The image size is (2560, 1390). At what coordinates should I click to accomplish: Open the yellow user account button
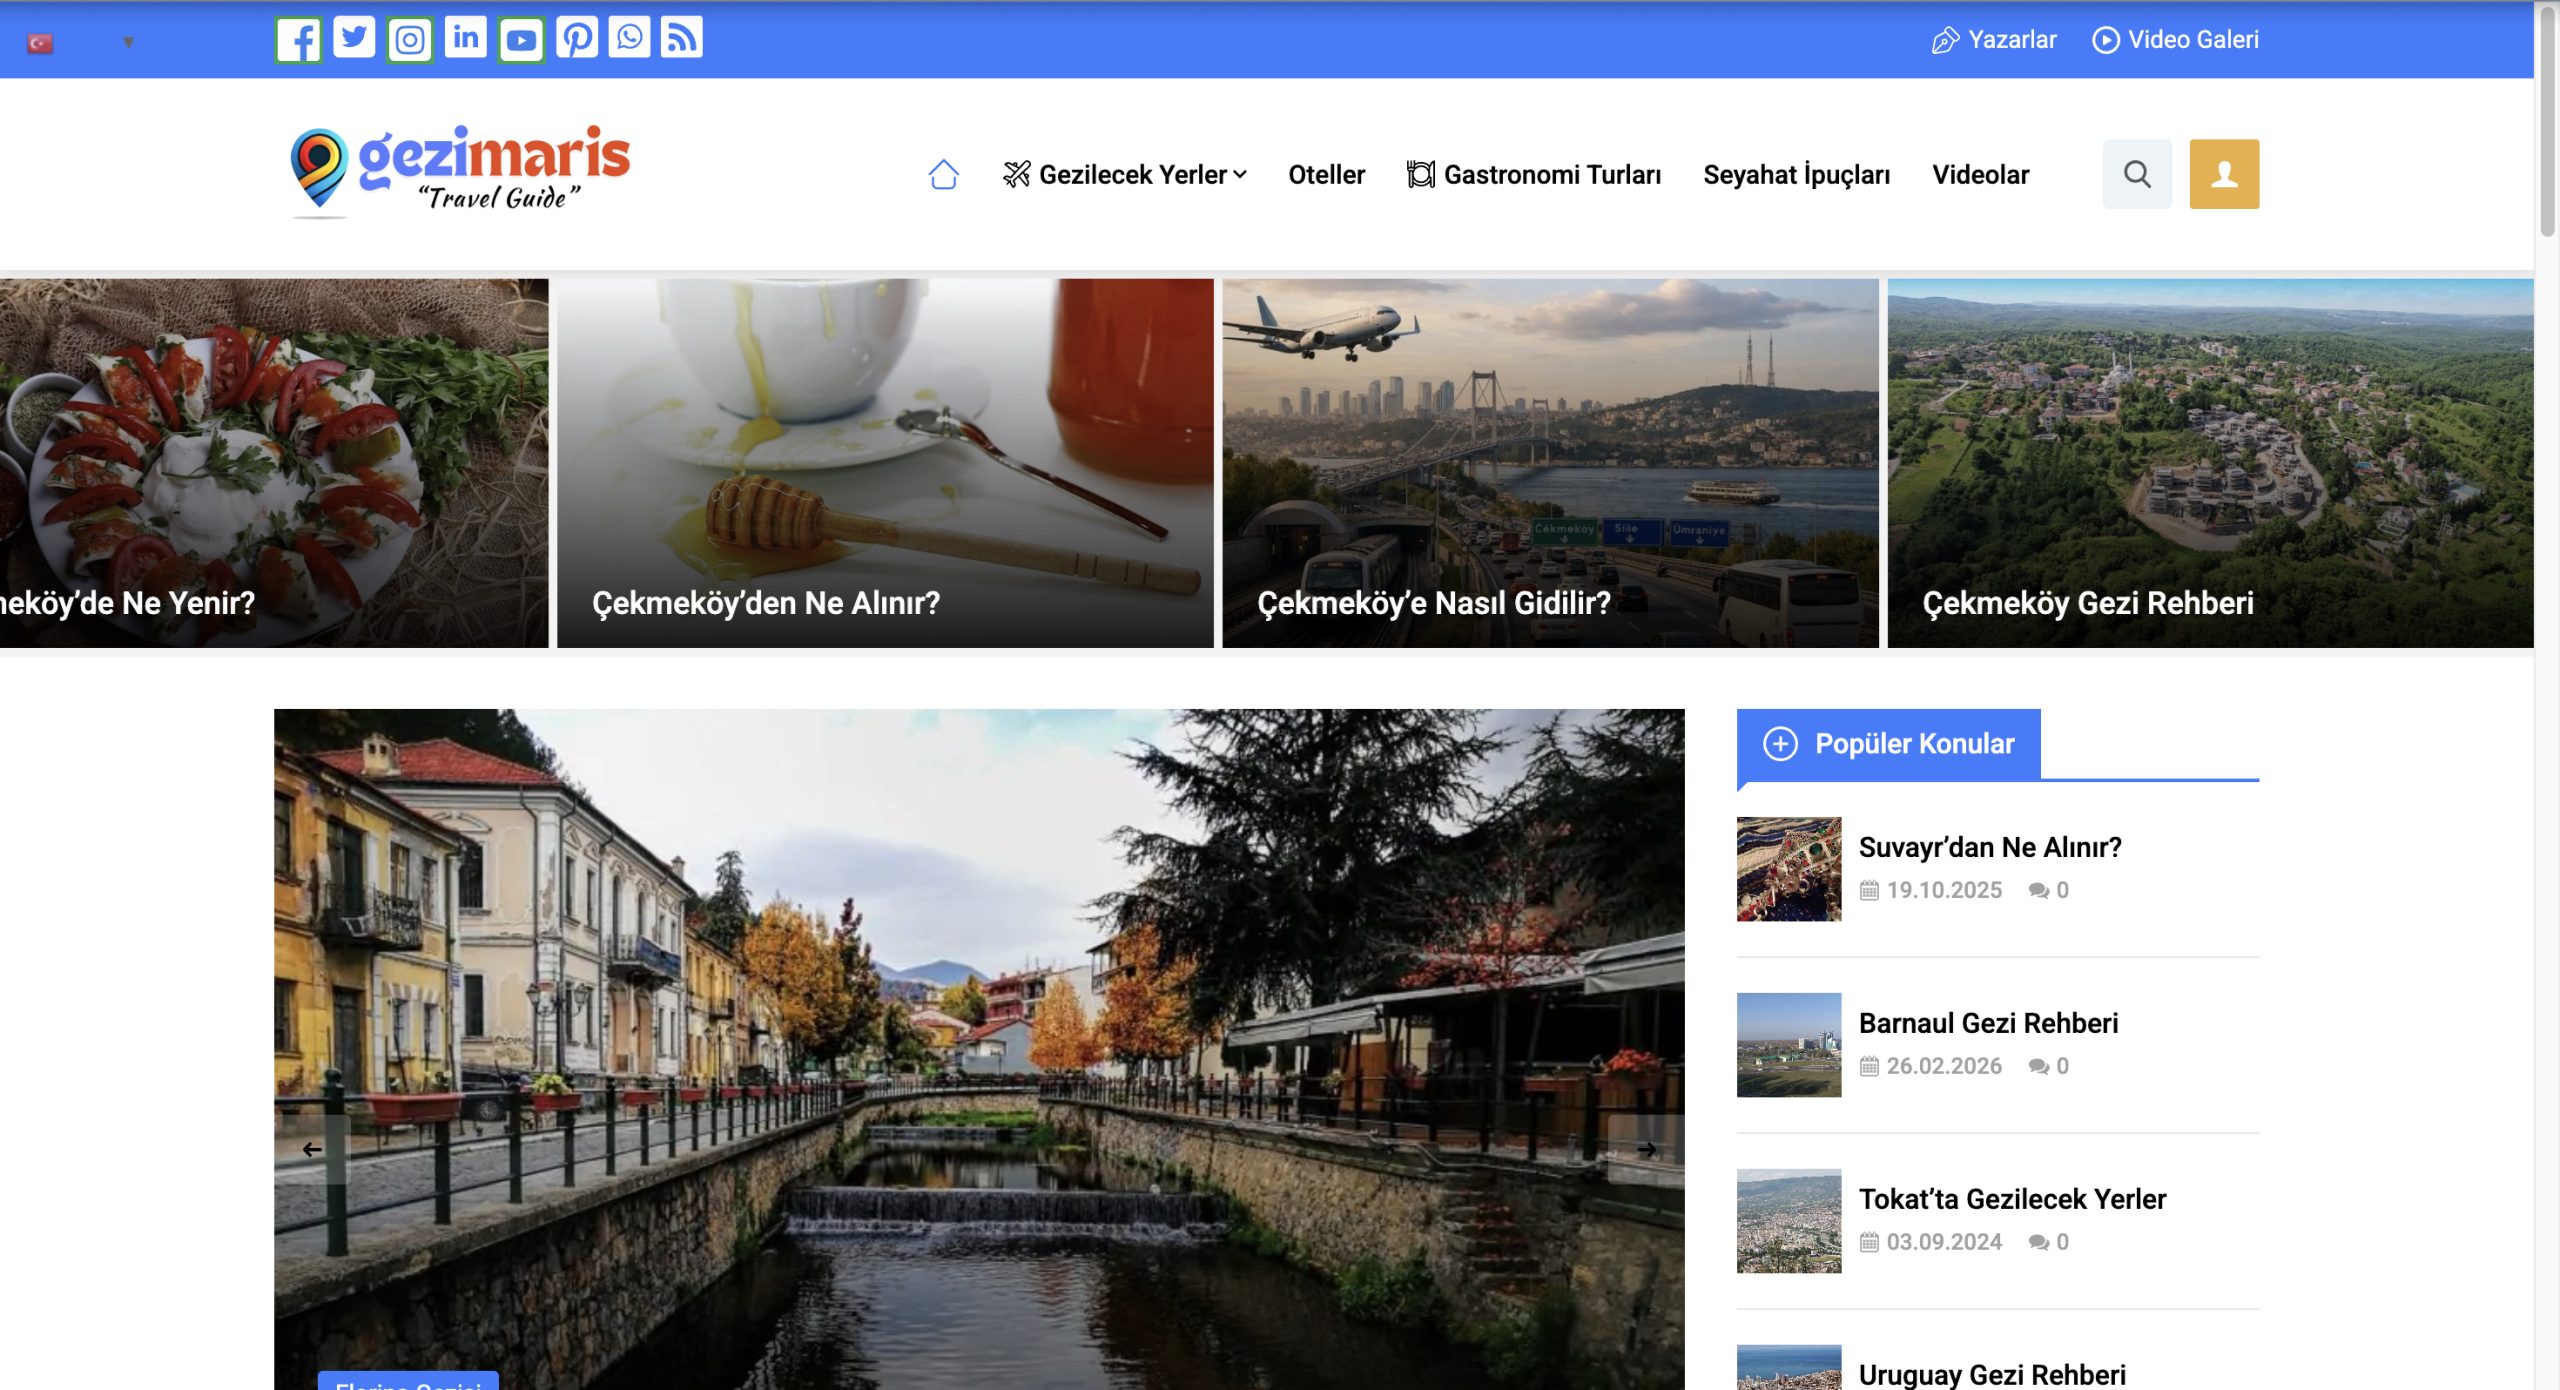pos(2223,174)
